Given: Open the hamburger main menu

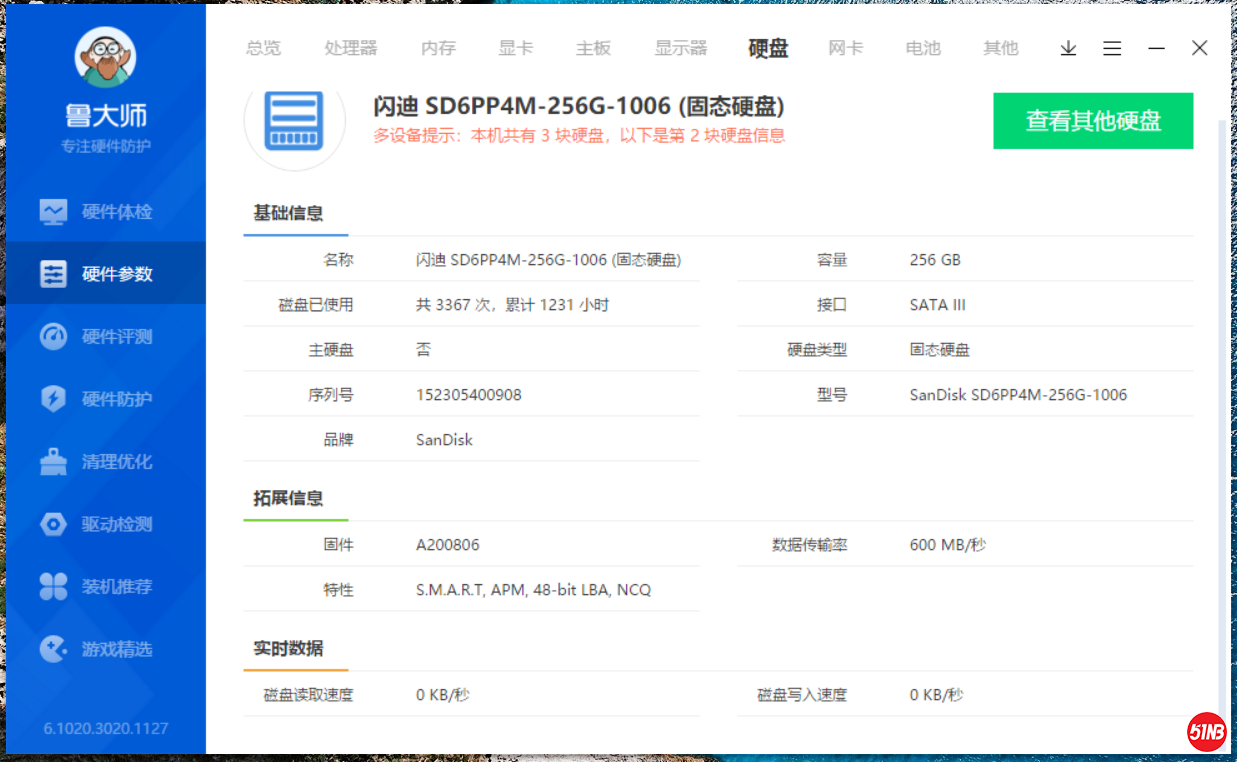Looking at the screenshot, I should (1112, 48).
